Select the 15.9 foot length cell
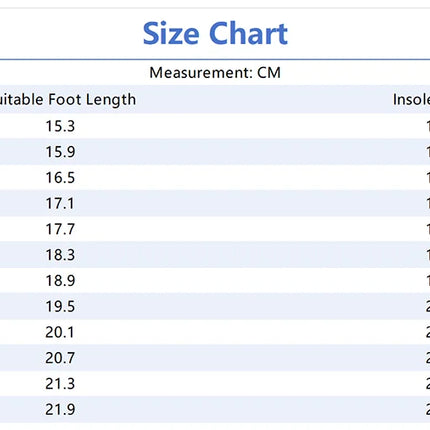 (x=60, y=152)
